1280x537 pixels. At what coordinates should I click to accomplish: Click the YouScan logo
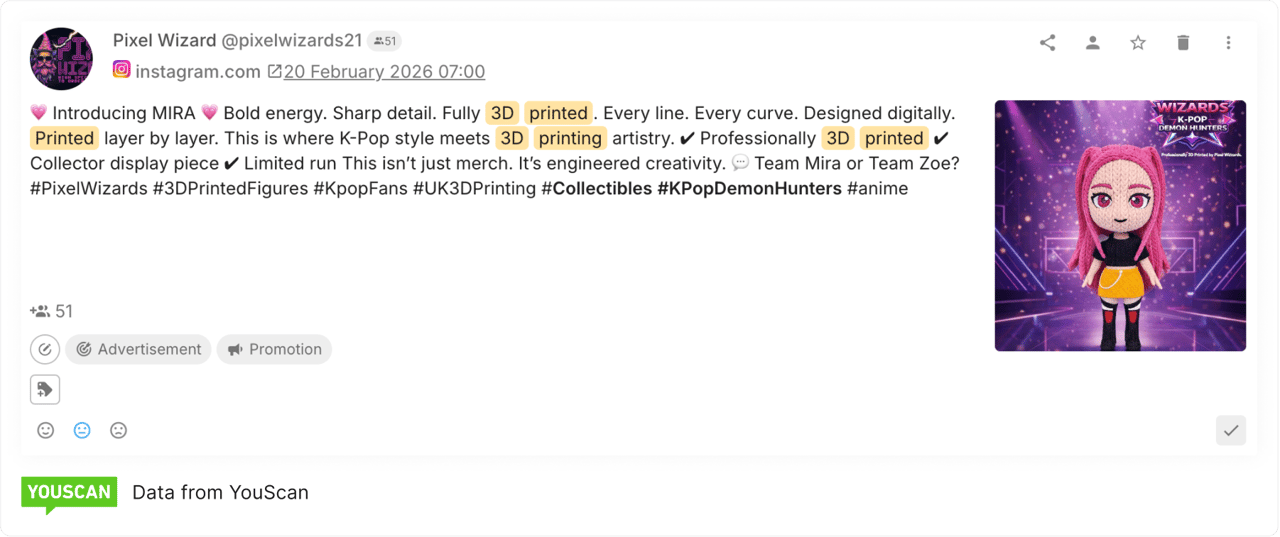point(69,494)
